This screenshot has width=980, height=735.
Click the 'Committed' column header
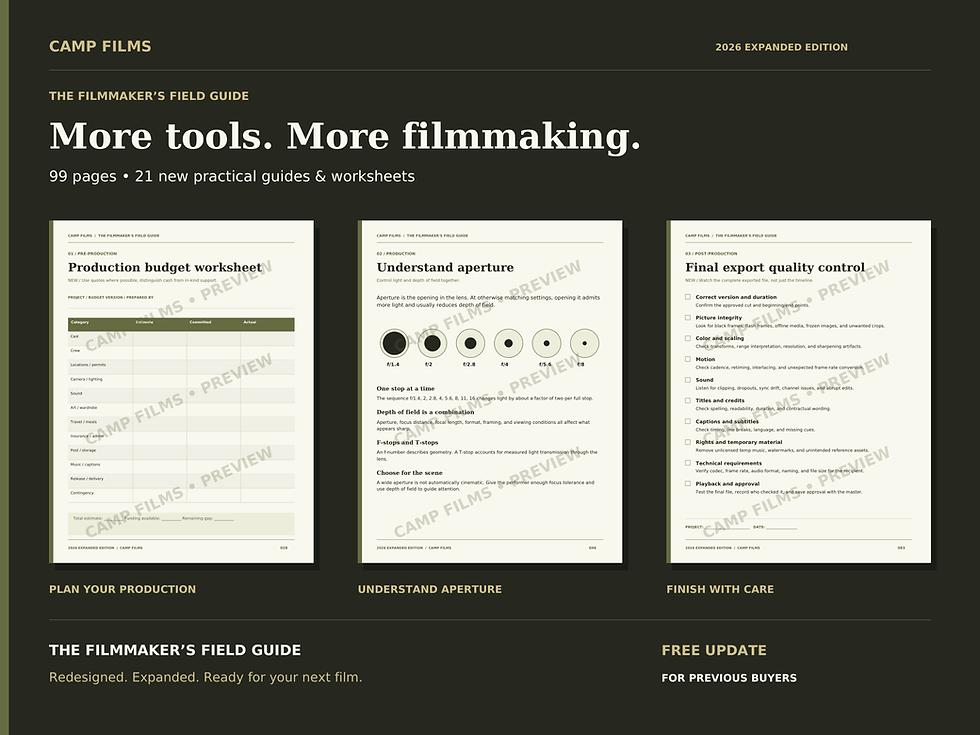[200, 322]
